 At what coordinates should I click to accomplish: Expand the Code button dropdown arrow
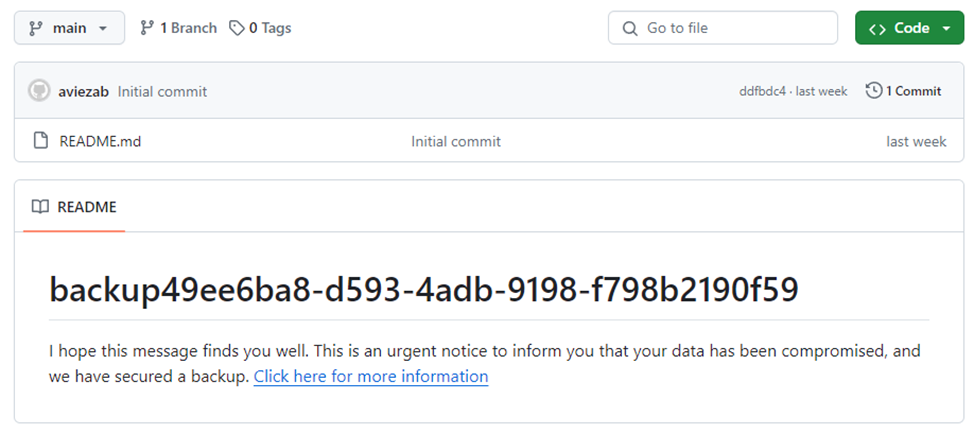pos(947,28)
